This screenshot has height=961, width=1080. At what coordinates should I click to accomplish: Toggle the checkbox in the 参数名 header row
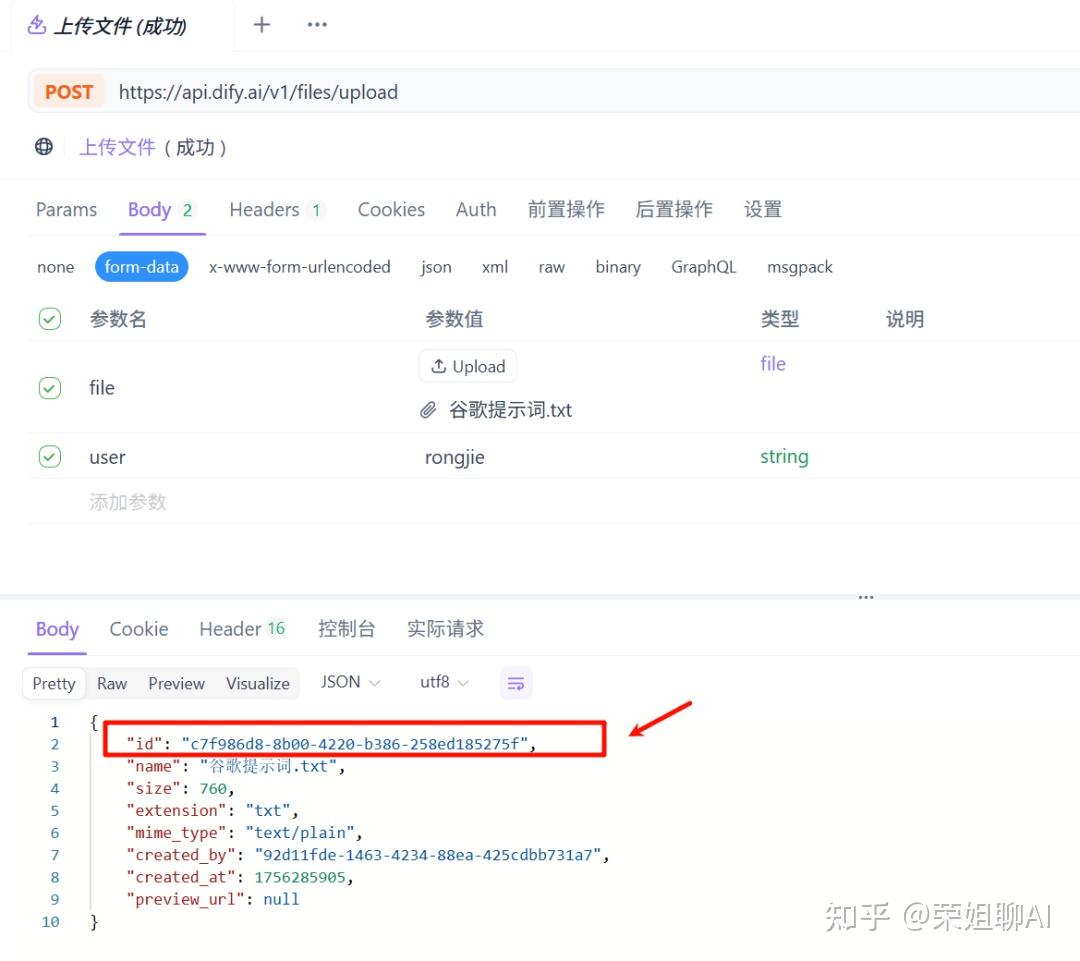pyautogui.click(x=50, y=318)
